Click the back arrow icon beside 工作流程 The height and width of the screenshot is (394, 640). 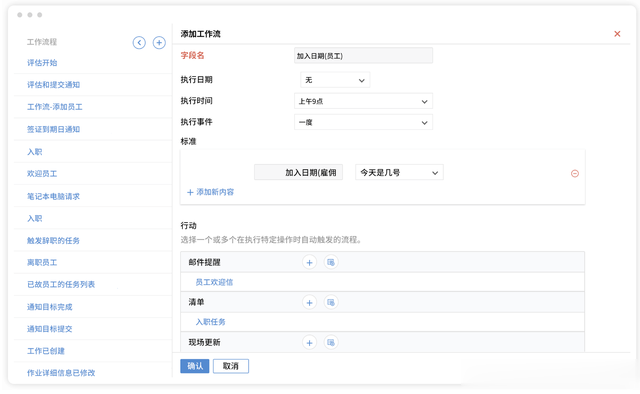139,42
